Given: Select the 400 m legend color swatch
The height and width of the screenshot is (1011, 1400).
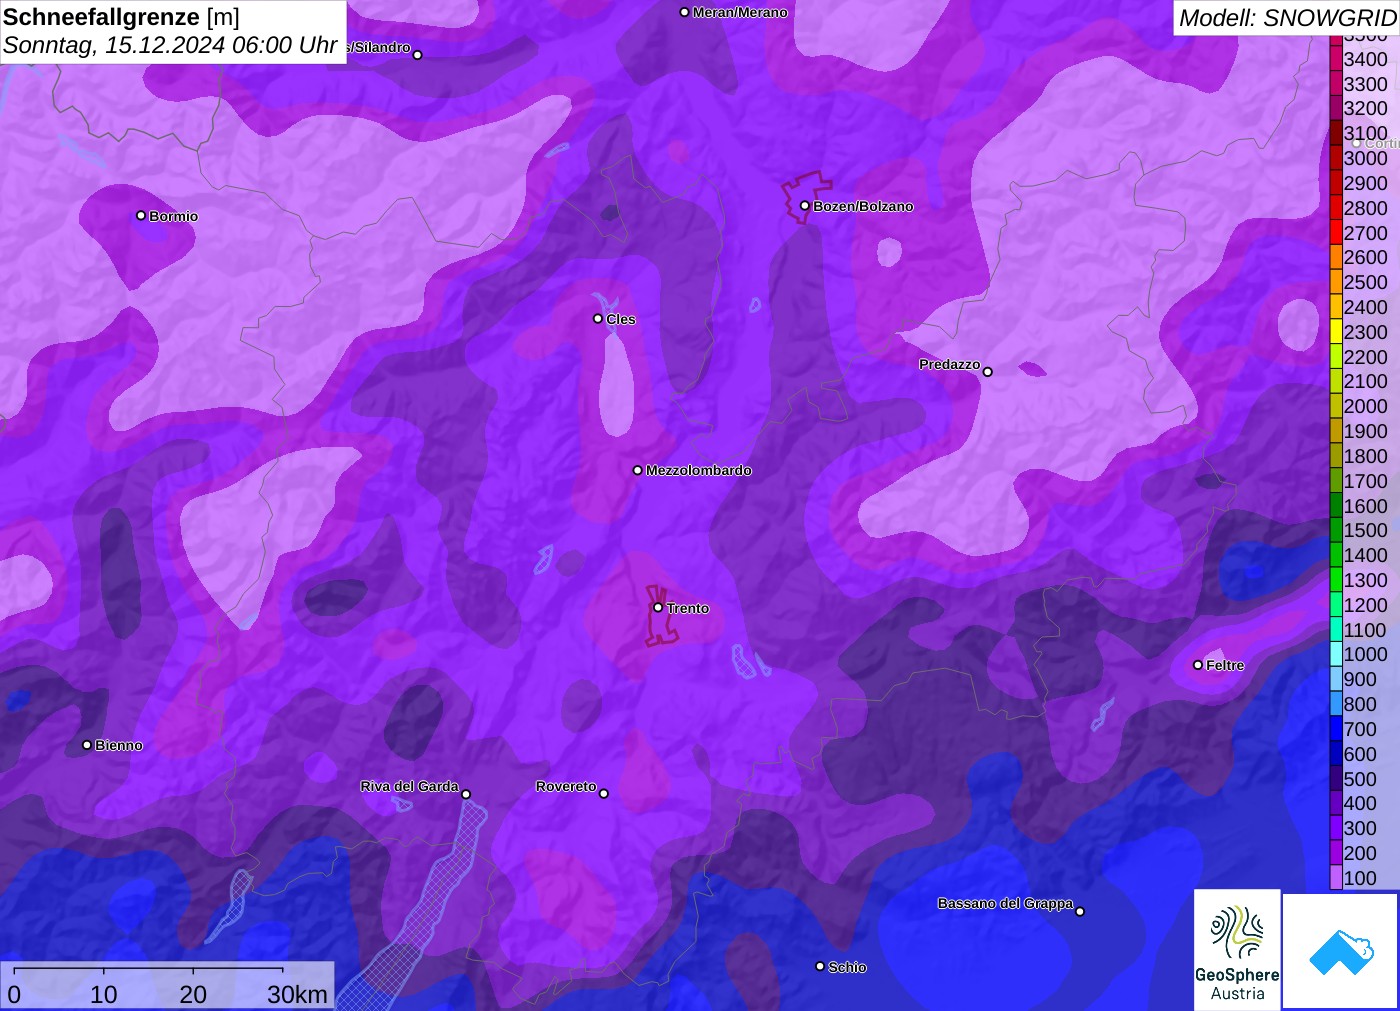Looking at the screenshot, I should point(1336,803).
